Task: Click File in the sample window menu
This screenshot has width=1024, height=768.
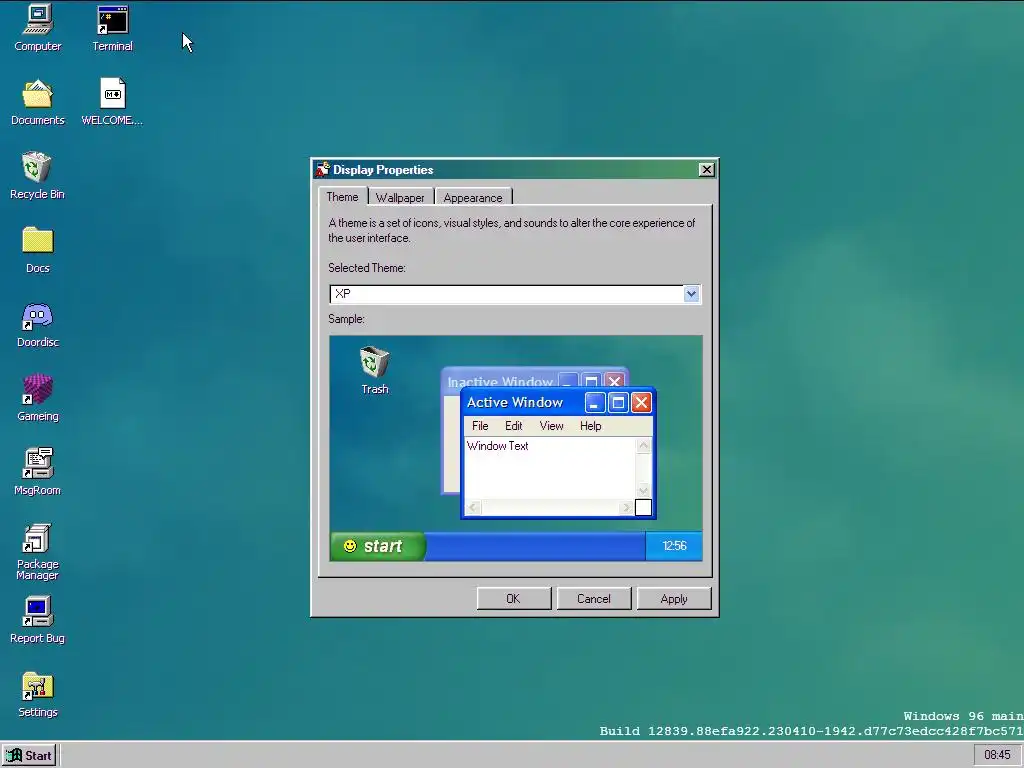Action: [x=480, y=426]
